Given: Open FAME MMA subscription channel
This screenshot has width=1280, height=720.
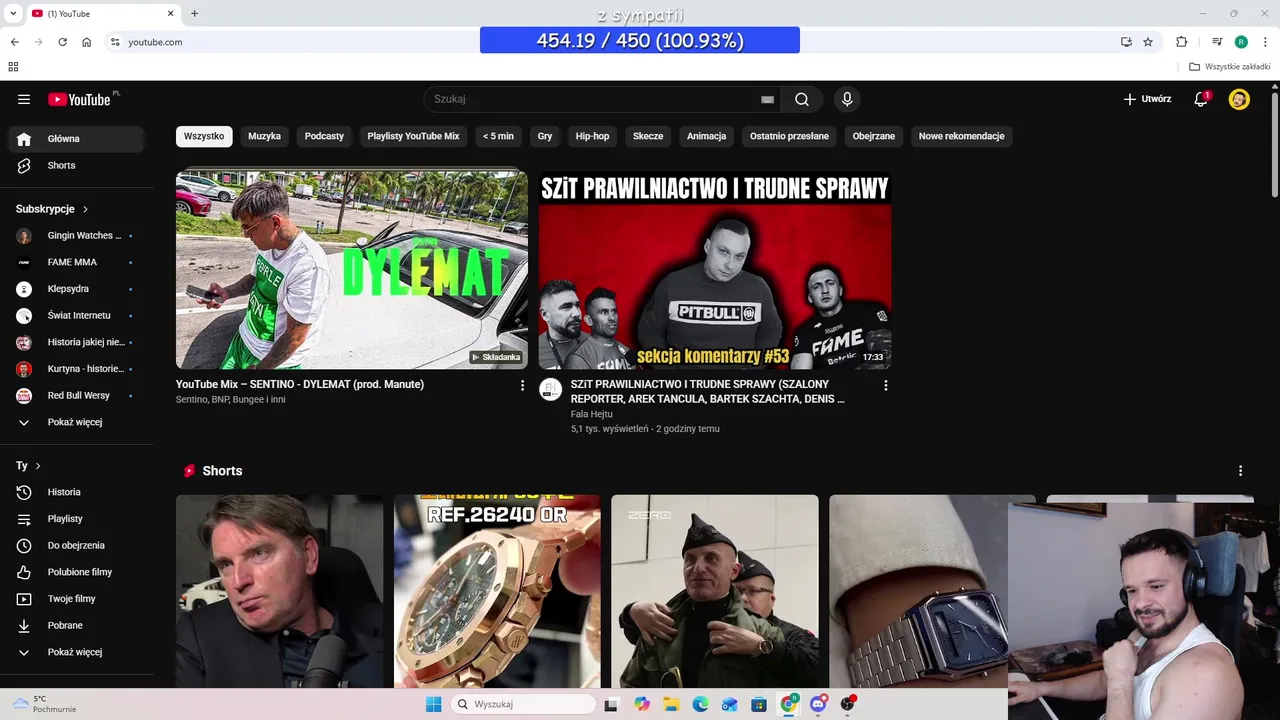Looking at the screenshot, I should (76, 262).
